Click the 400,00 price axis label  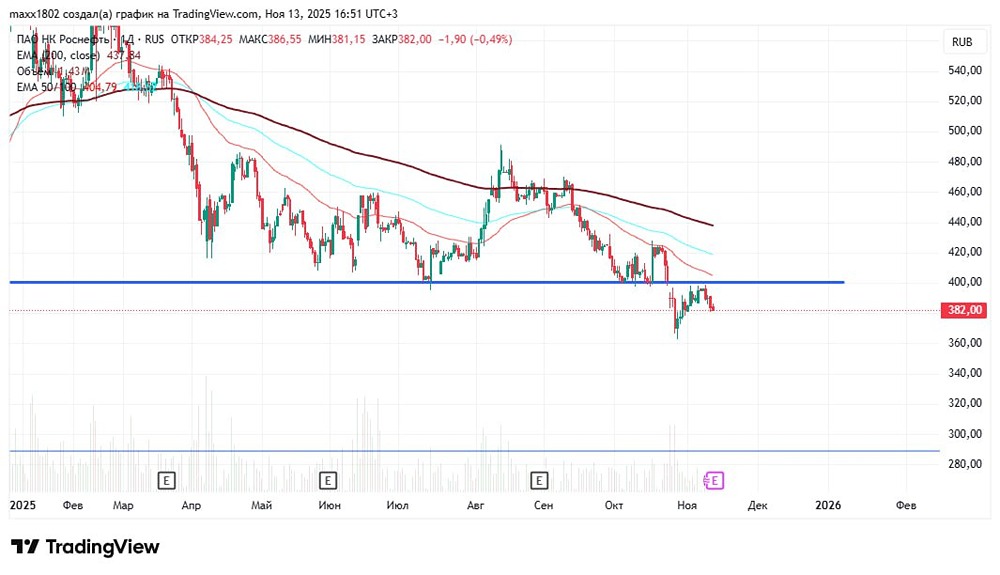(x=965, y=282)
